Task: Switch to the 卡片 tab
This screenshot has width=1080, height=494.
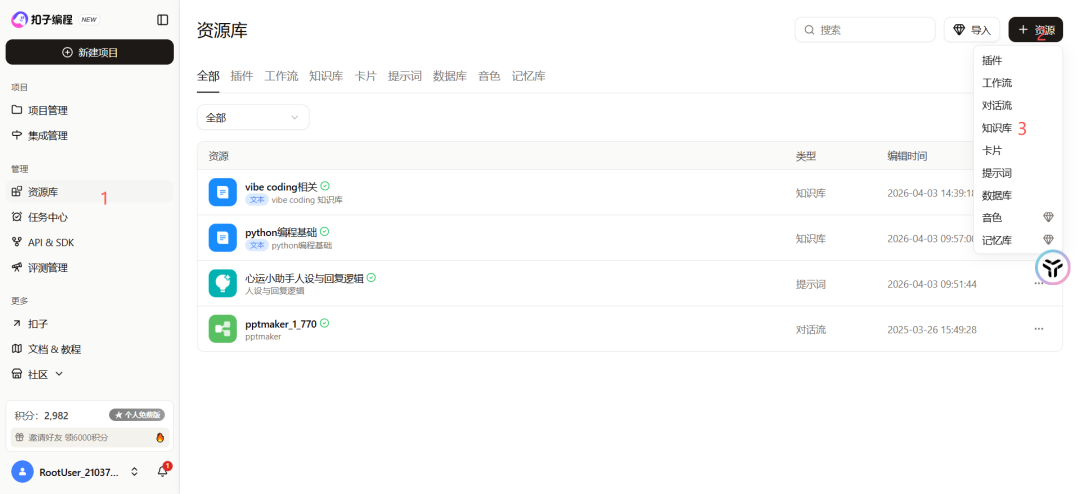Action: [x=365, y=76]
